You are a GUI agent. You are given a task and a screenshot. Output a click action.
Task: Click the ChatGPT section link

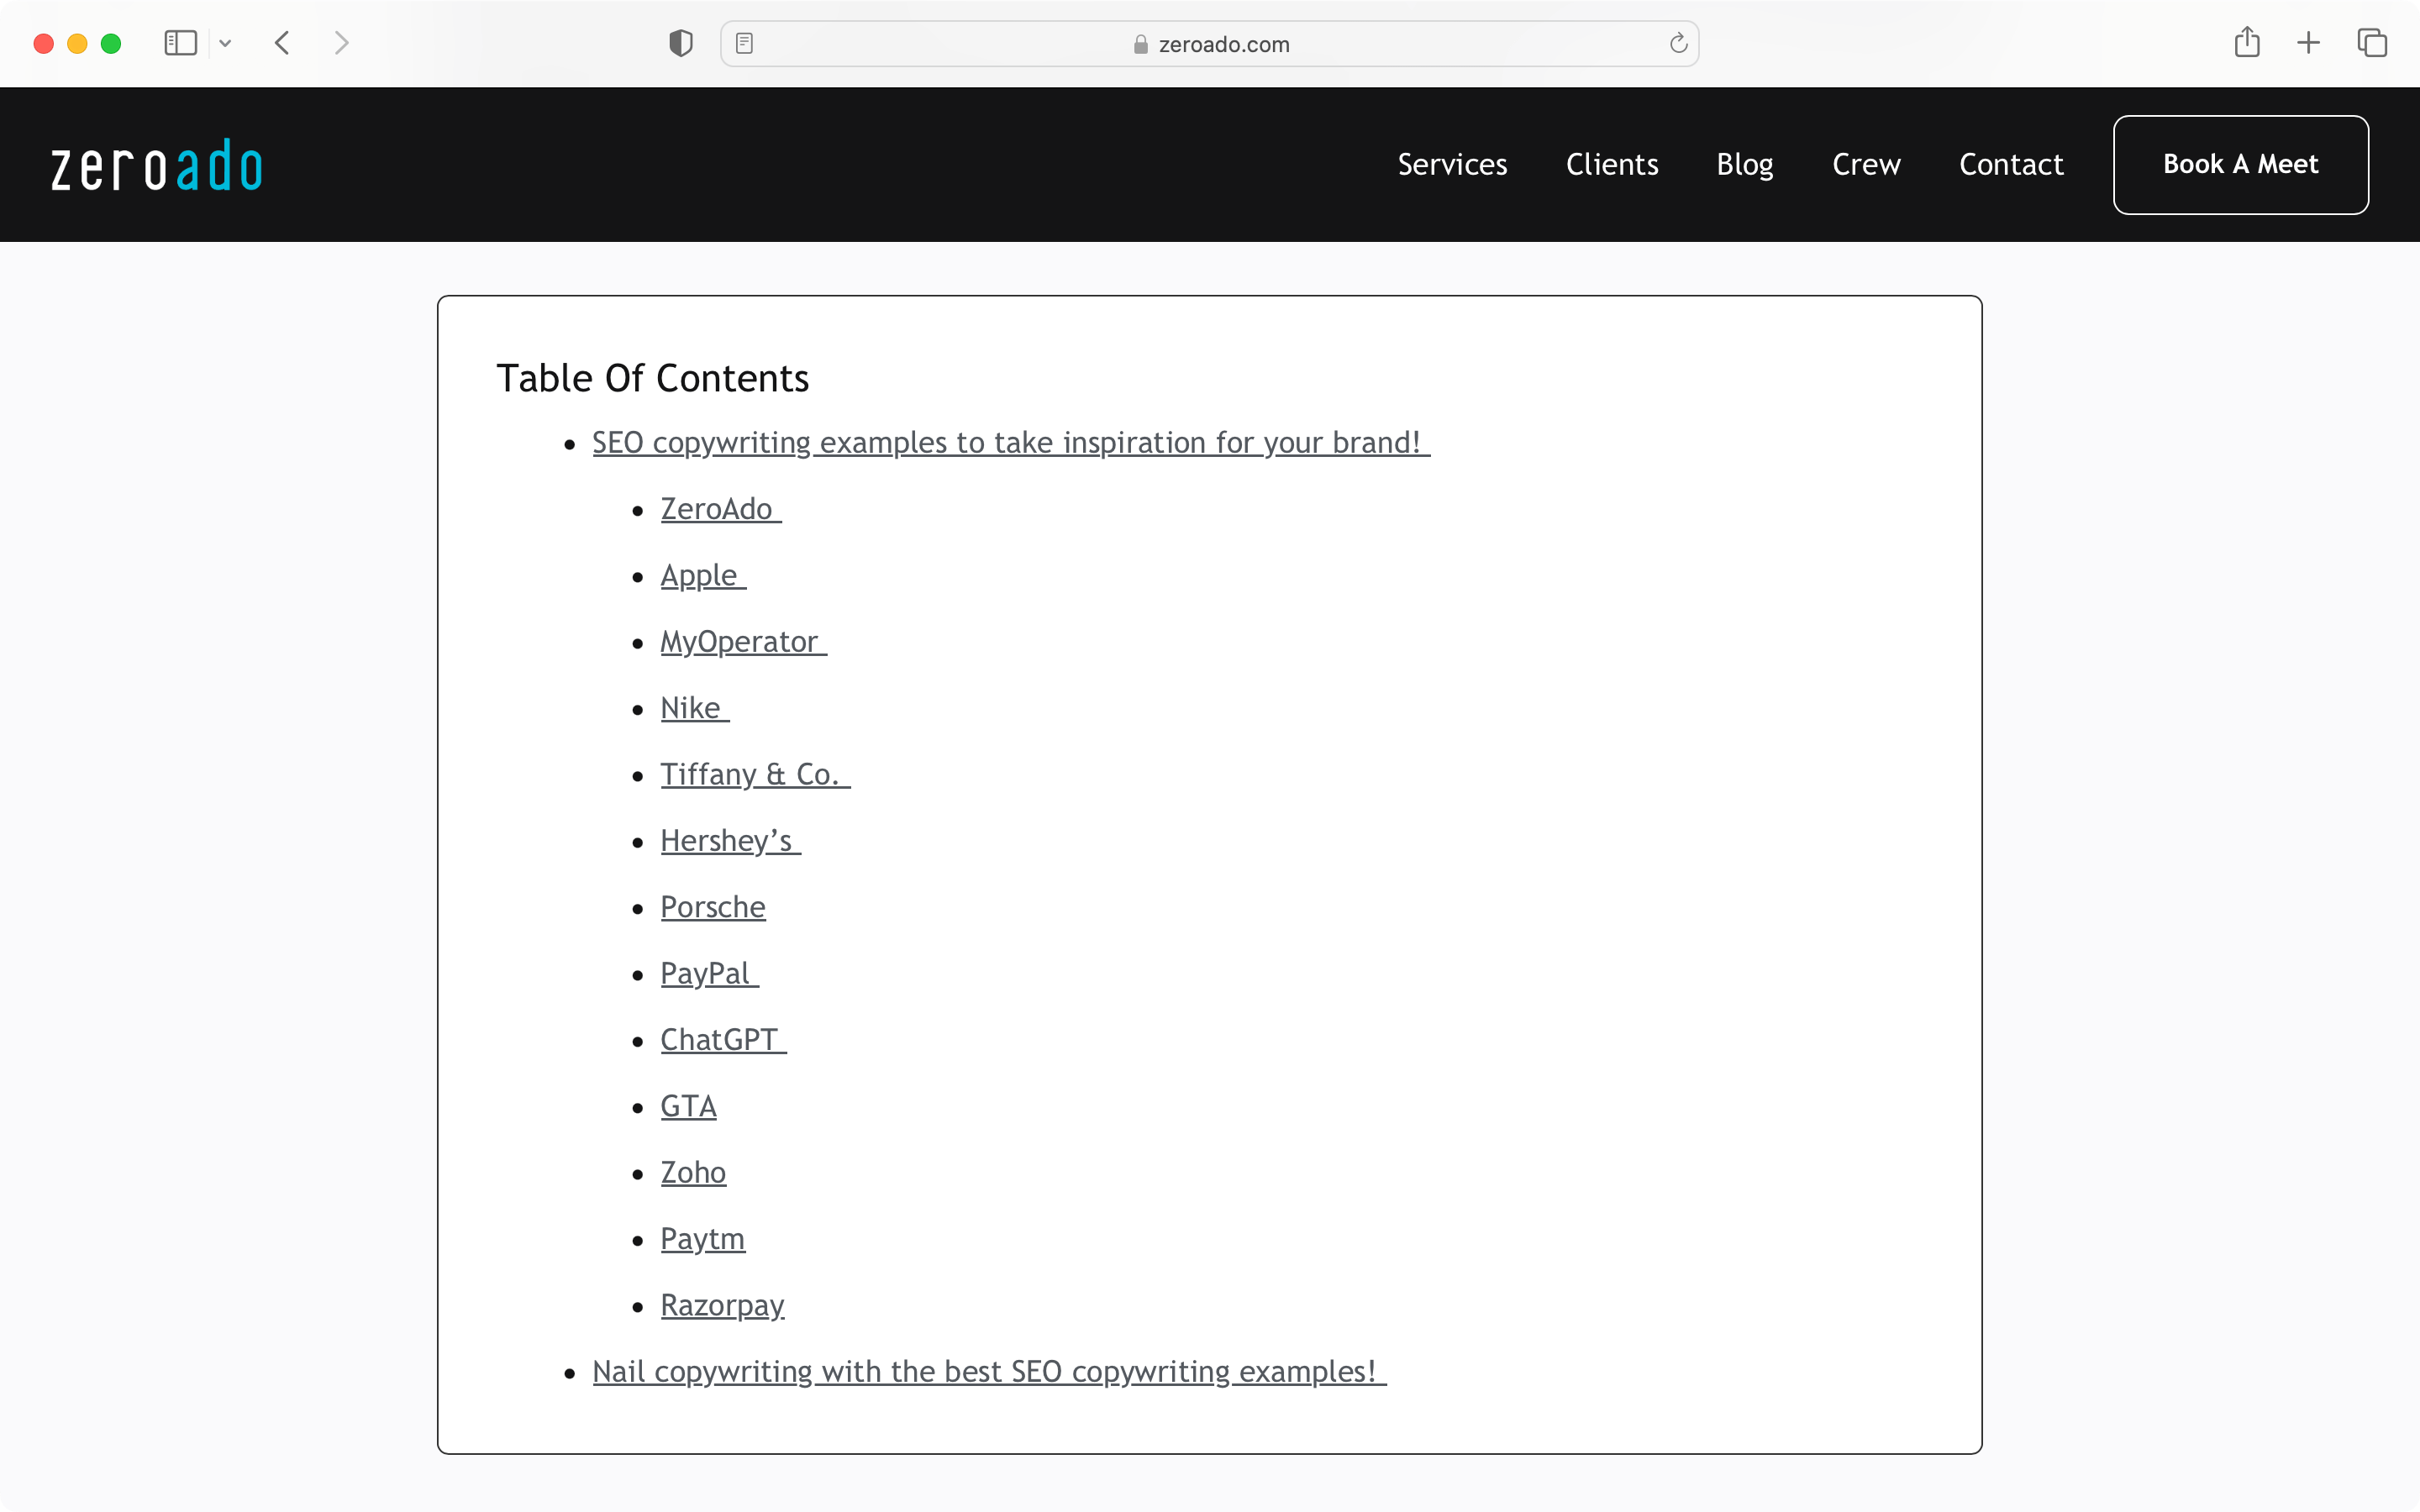click(719, 1038)
